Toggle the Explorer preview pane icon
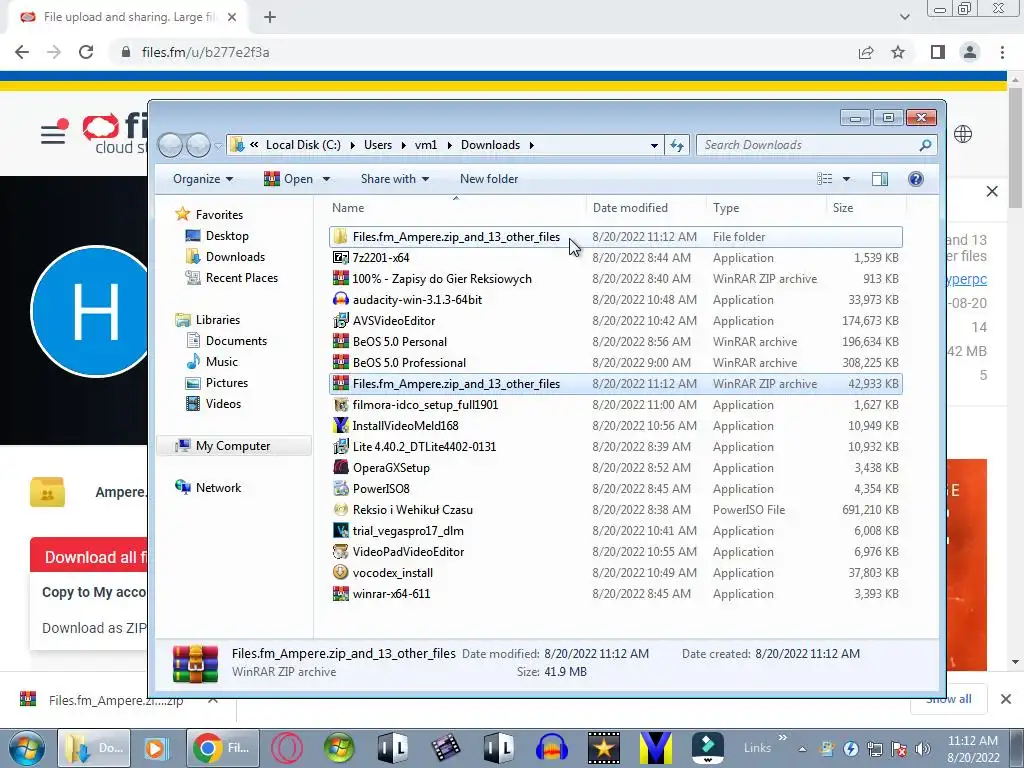 click(880, 179)
